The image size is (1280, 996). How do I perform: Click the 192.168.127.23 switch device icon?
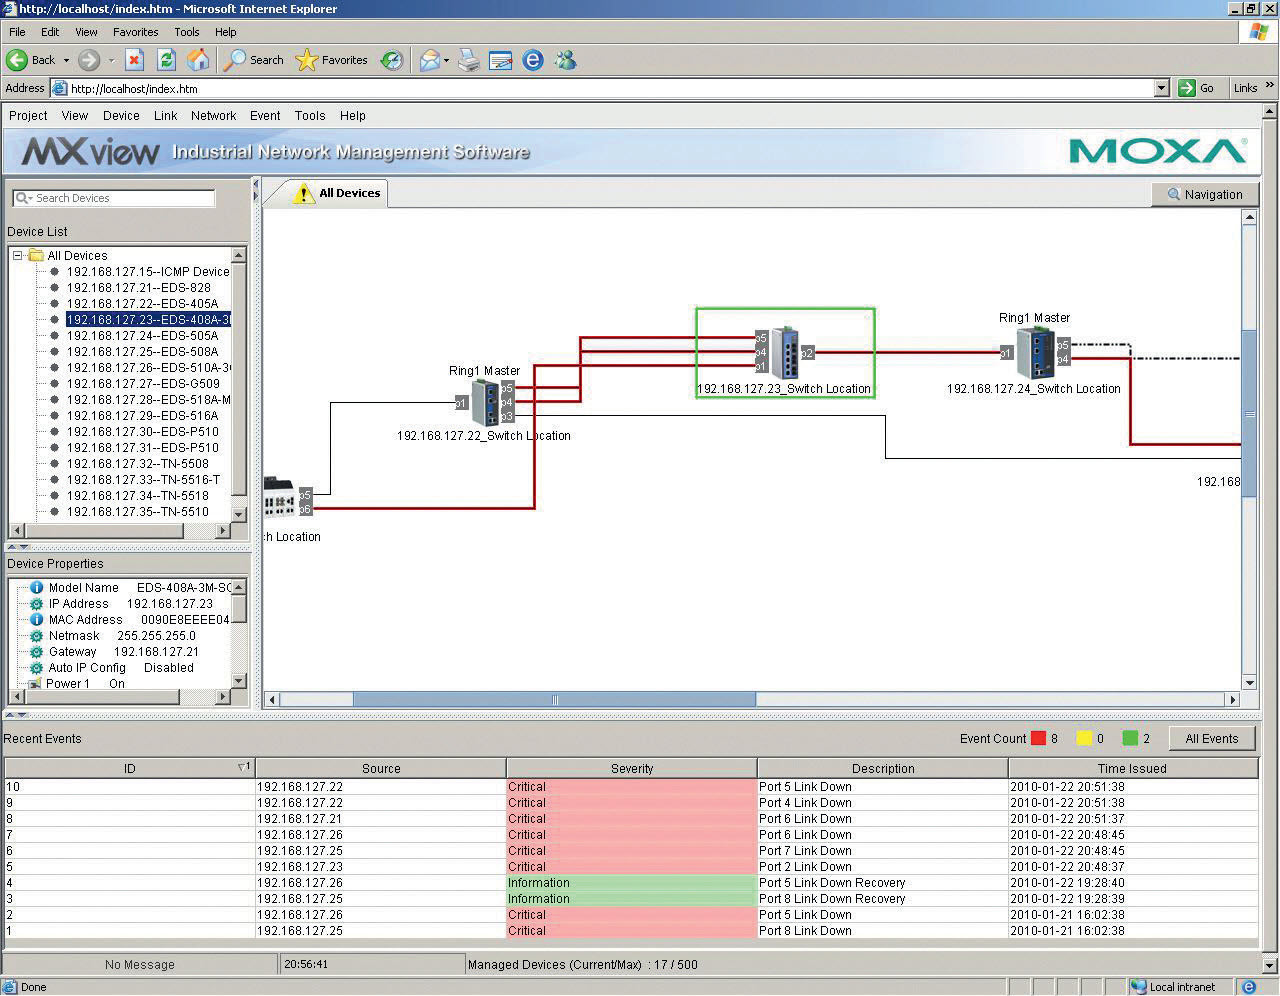coord(785,352)
